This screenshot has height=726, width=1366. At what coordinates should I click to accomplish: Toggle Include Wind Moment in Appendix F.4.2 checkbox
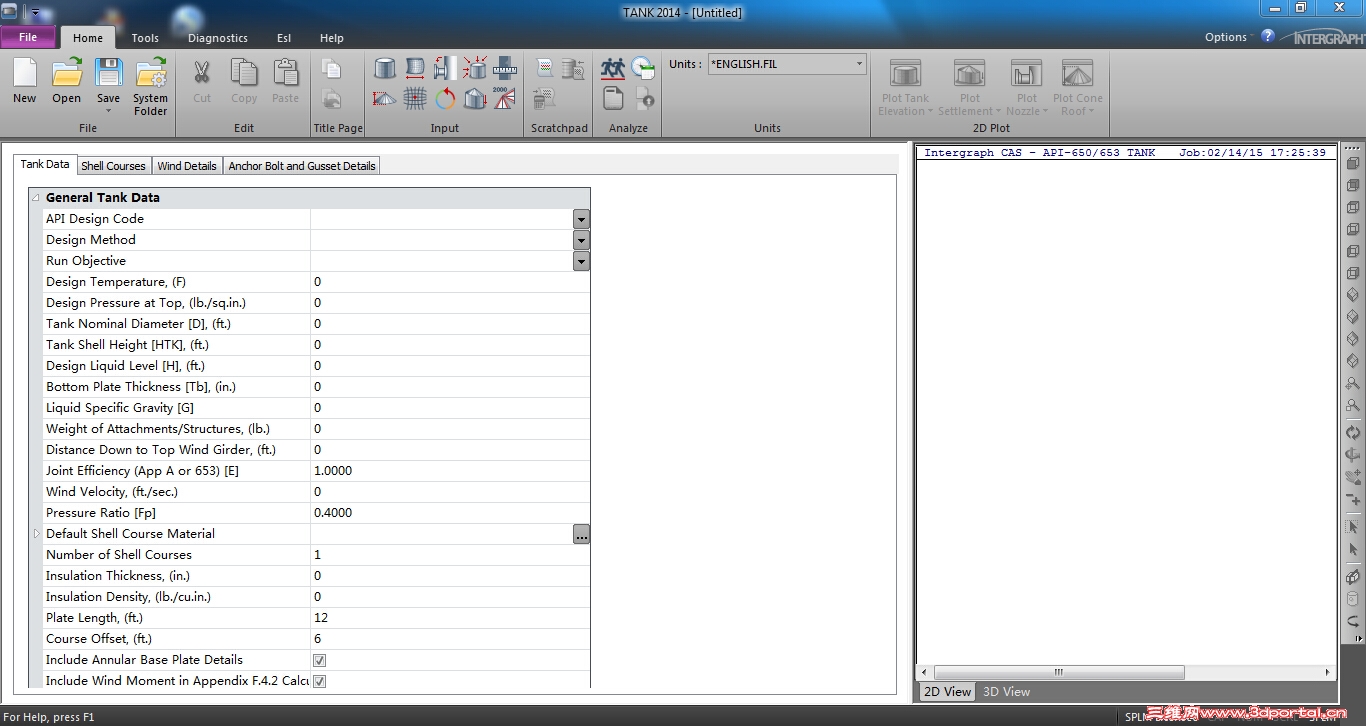(319, 681)
